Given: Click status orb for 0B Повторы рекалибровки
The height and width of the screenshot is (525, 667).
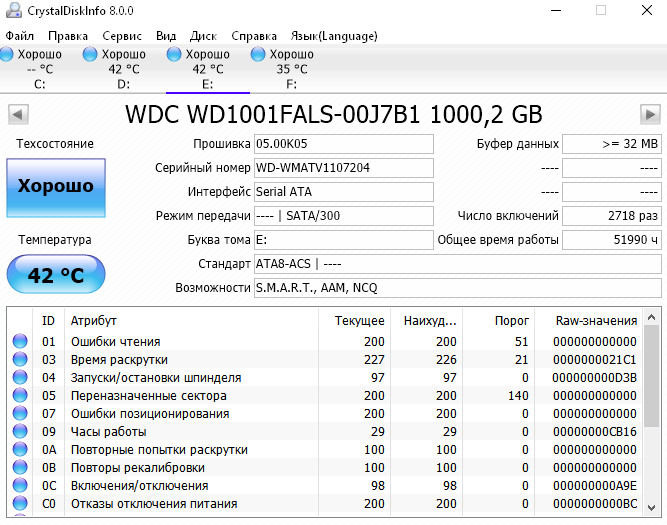Looking at the screenshot, I should pos(20,467).
